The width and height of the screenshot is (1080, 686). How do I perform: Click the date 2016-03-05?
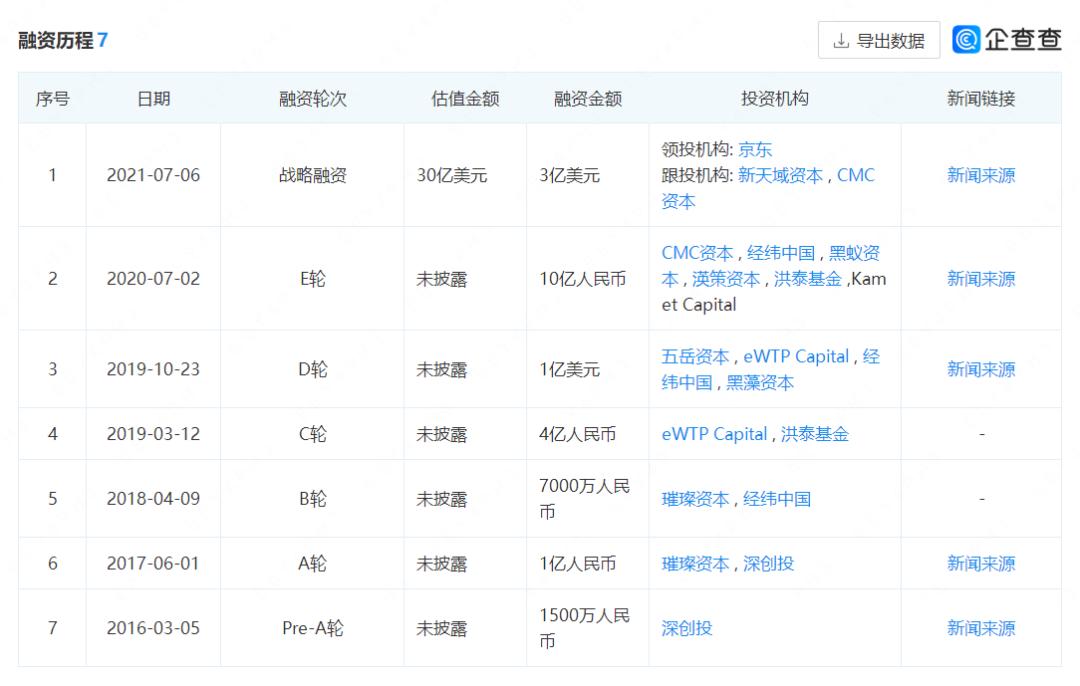click(x=154, y=628)
